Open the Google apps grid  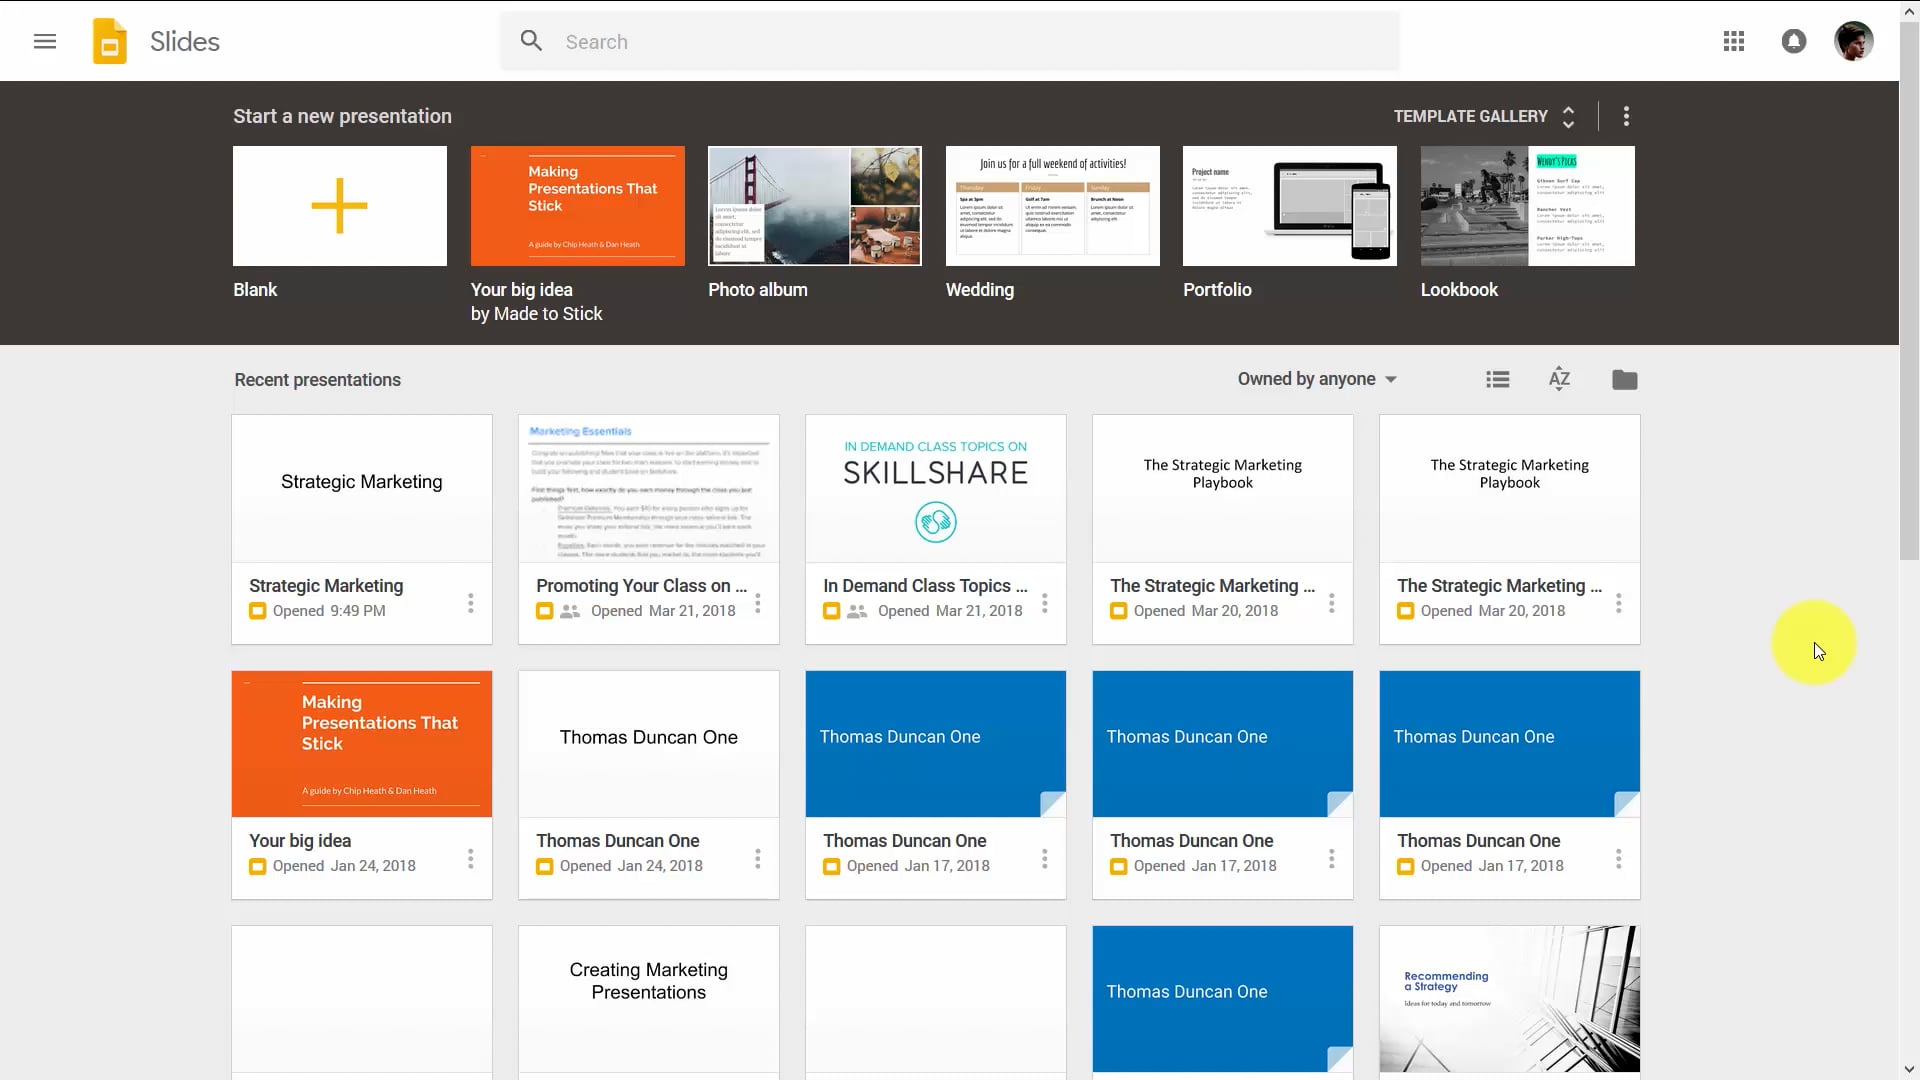(1734, 41)
